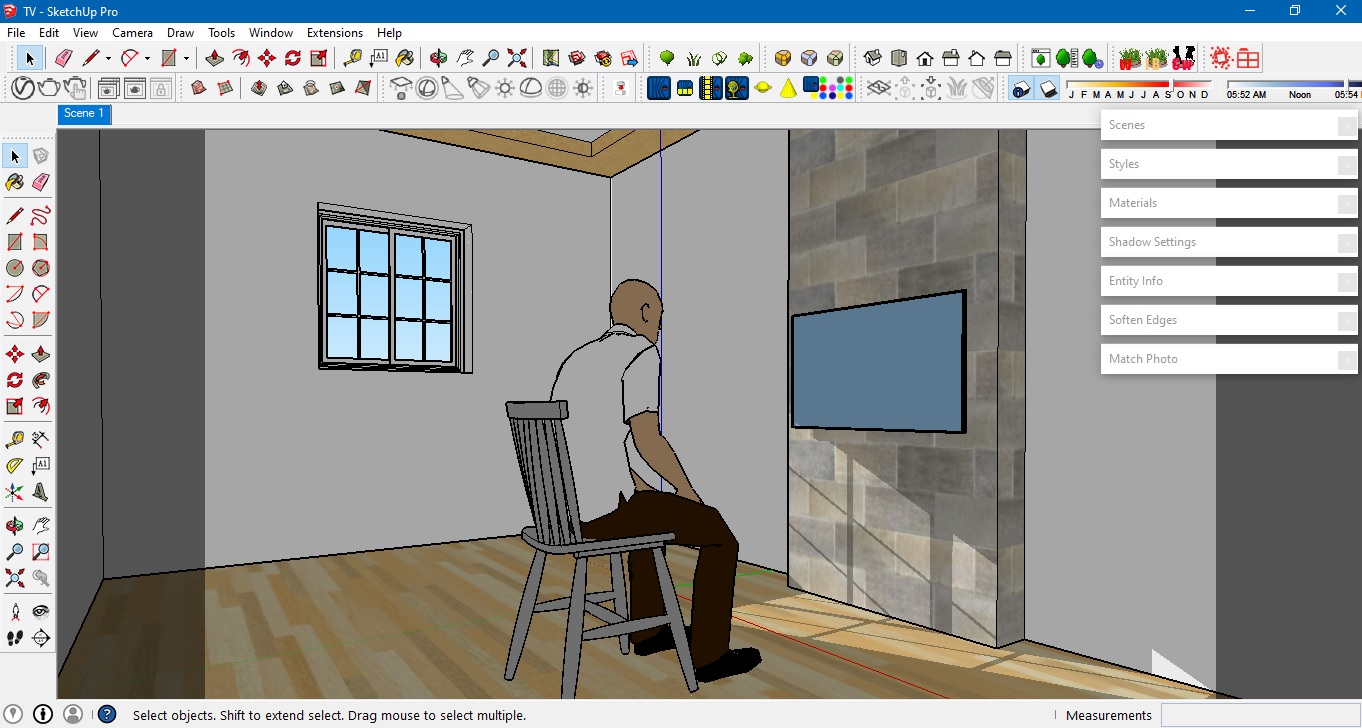Open the Arc tool dropdown arrow
Screen dimensions: 1362x728
[x=147, y=58]
